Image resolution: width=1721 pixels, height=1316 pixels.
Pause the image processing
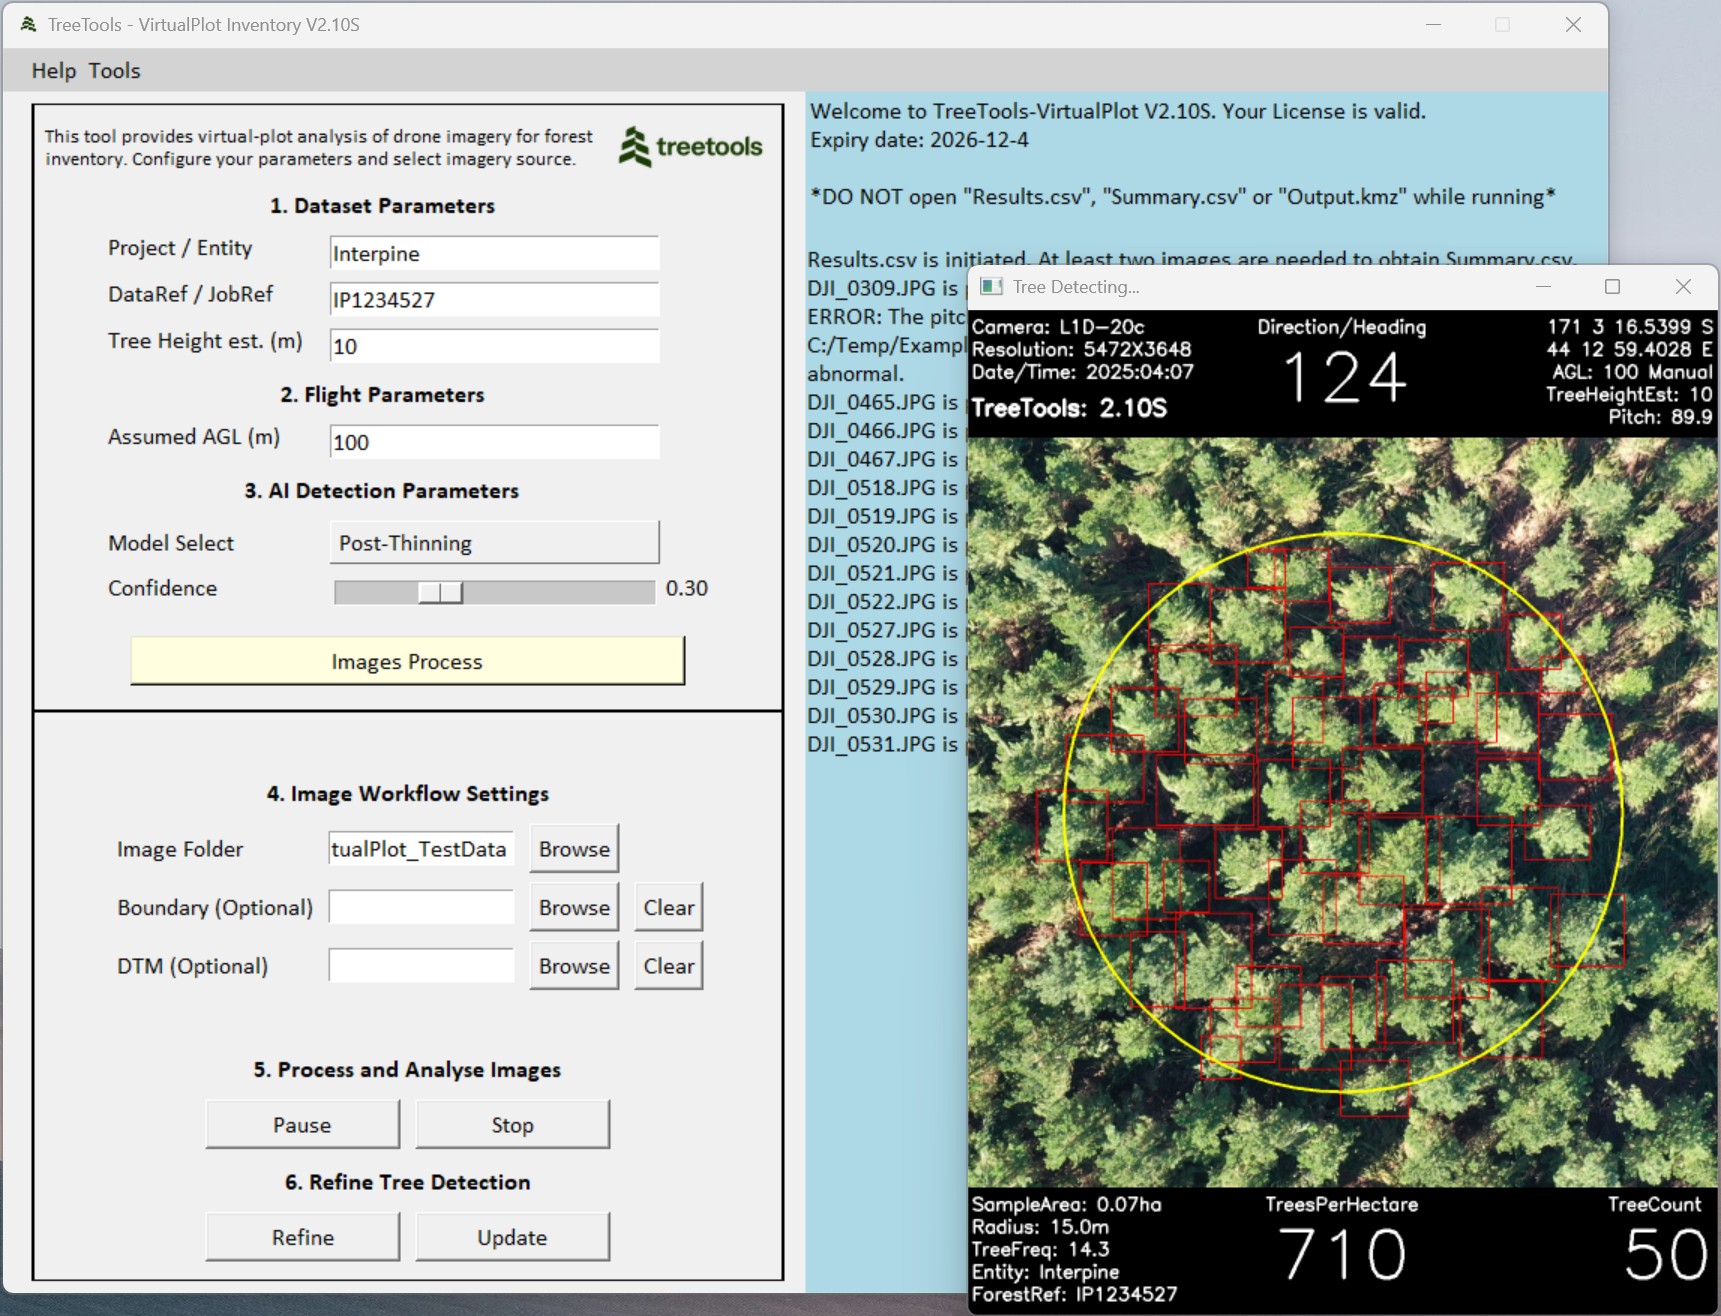pyautogui.click(x=302, y=1125)
